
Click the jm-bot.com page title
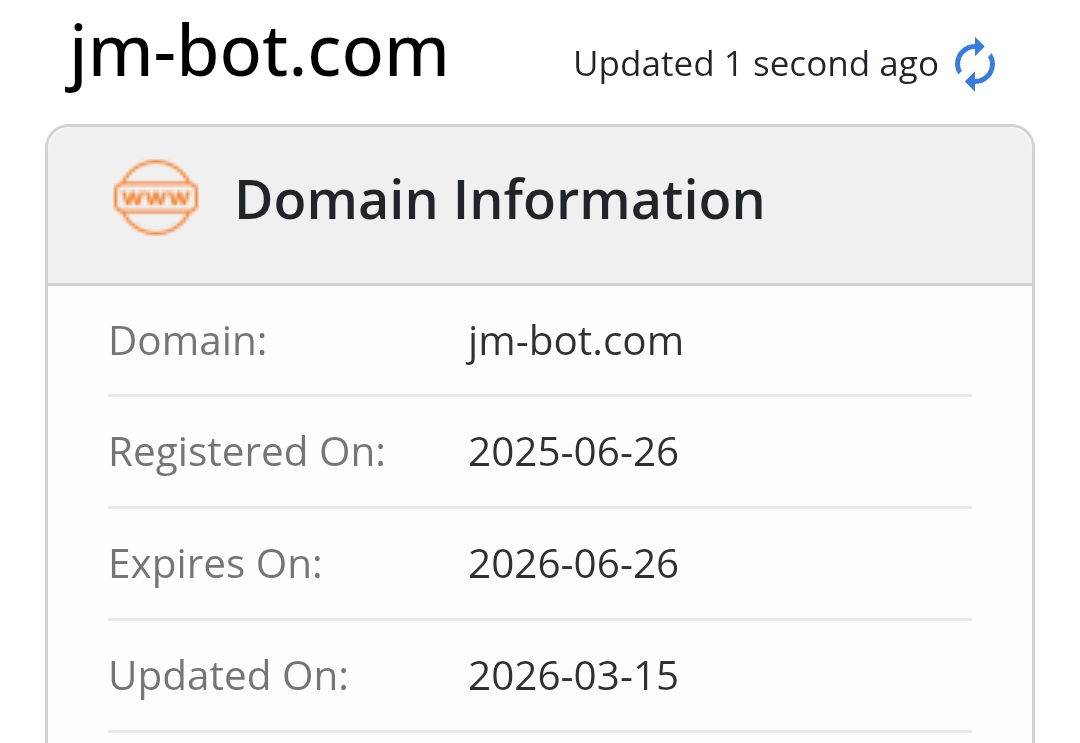[258, 52]
